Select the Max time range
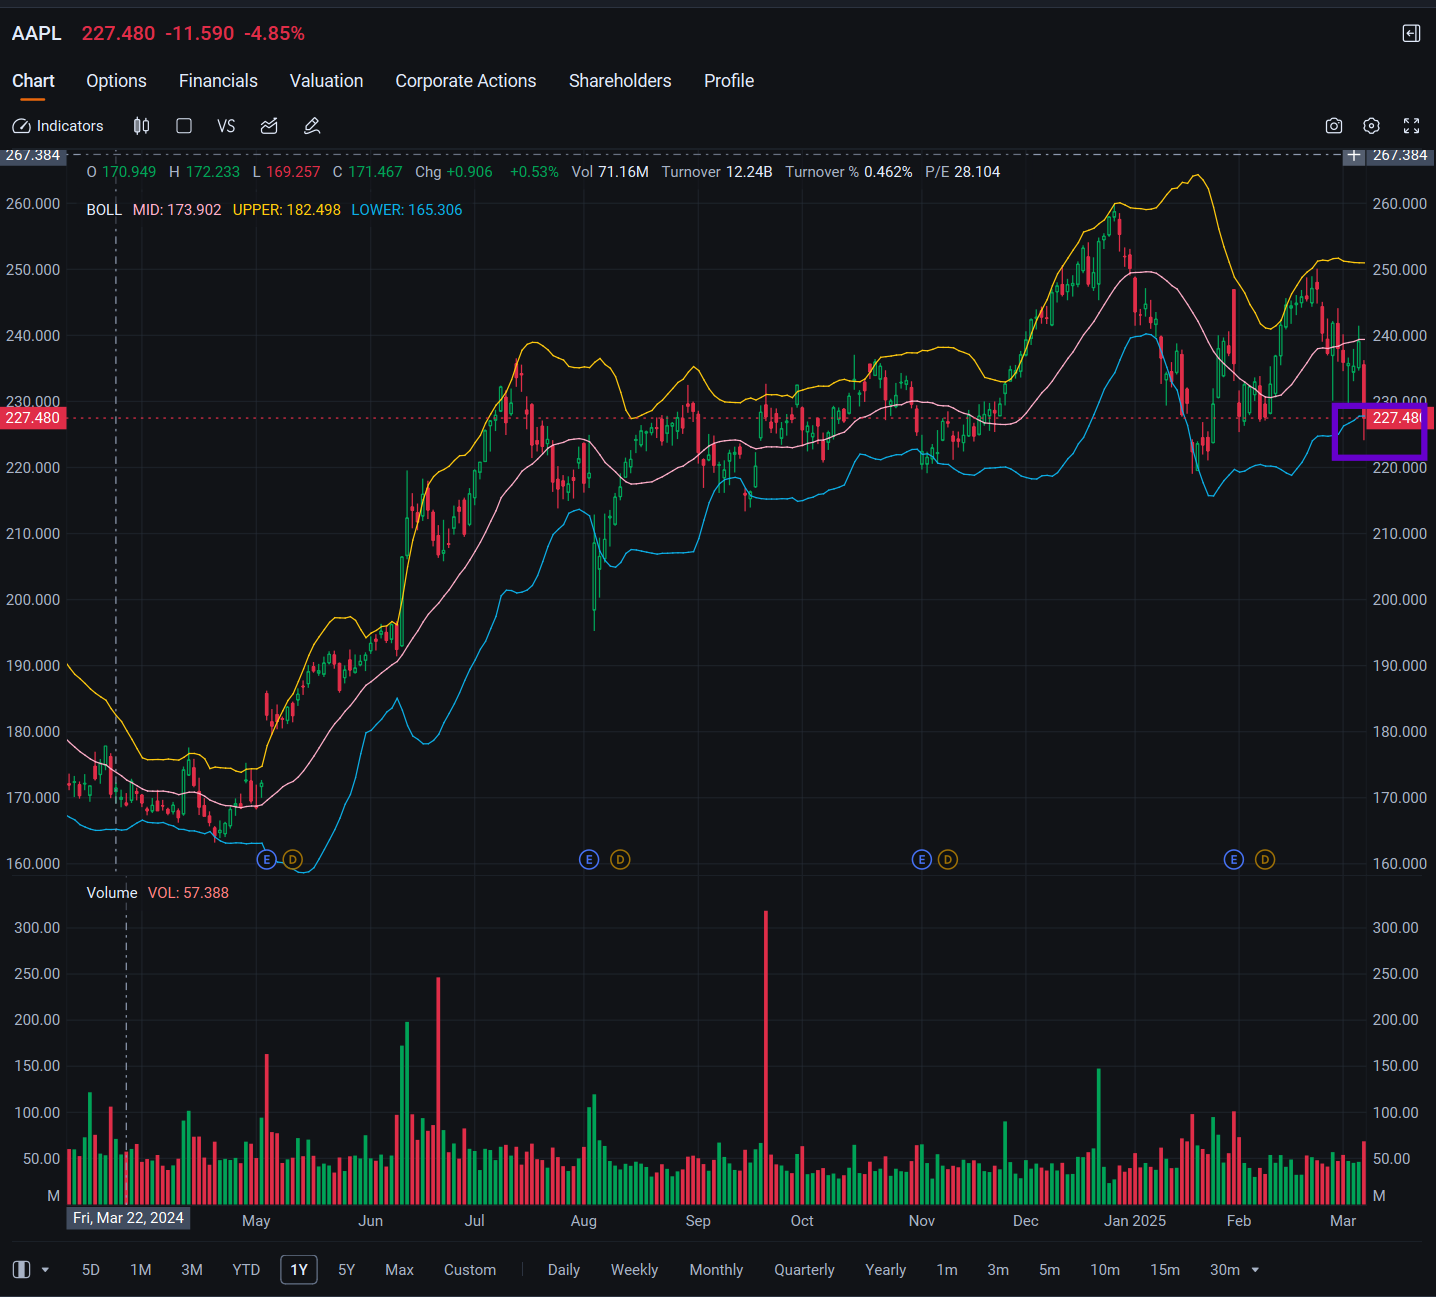The image size is (1436, 1297). [x=399, y=1270]
